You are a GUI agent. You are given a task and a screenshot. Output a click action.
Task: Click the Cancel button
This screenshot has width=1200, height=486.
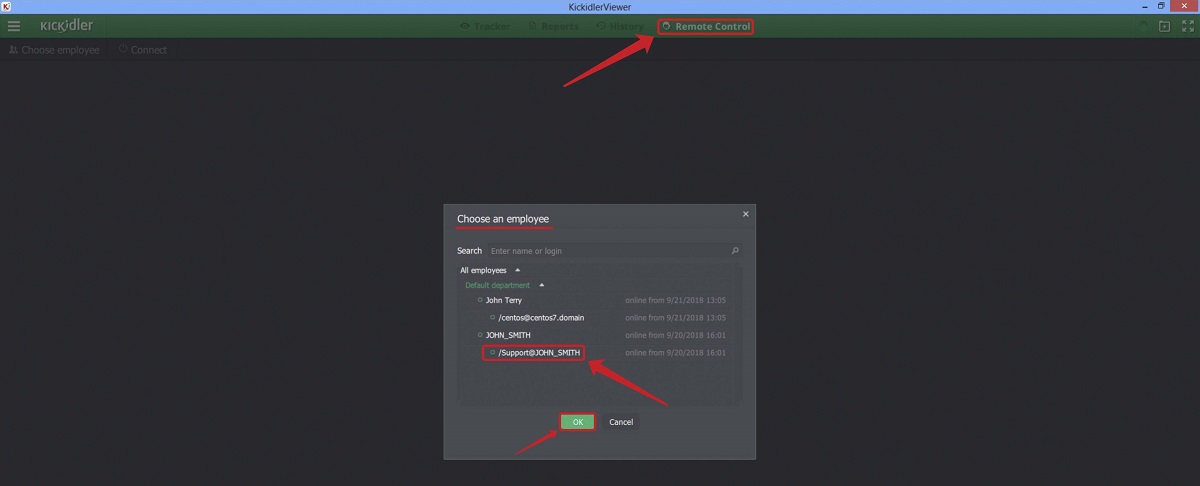[621, 422]
